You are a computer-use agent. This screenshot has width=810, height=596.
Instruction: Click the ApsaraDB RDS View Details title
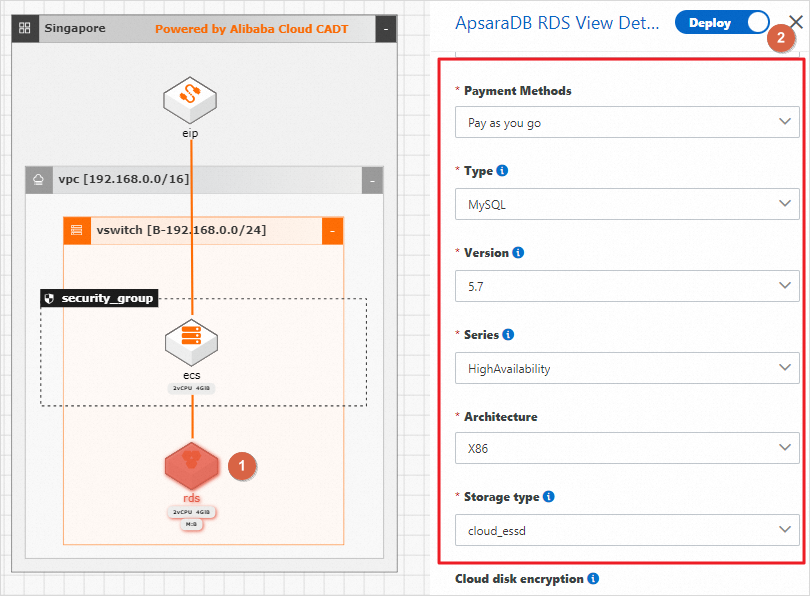557,23
